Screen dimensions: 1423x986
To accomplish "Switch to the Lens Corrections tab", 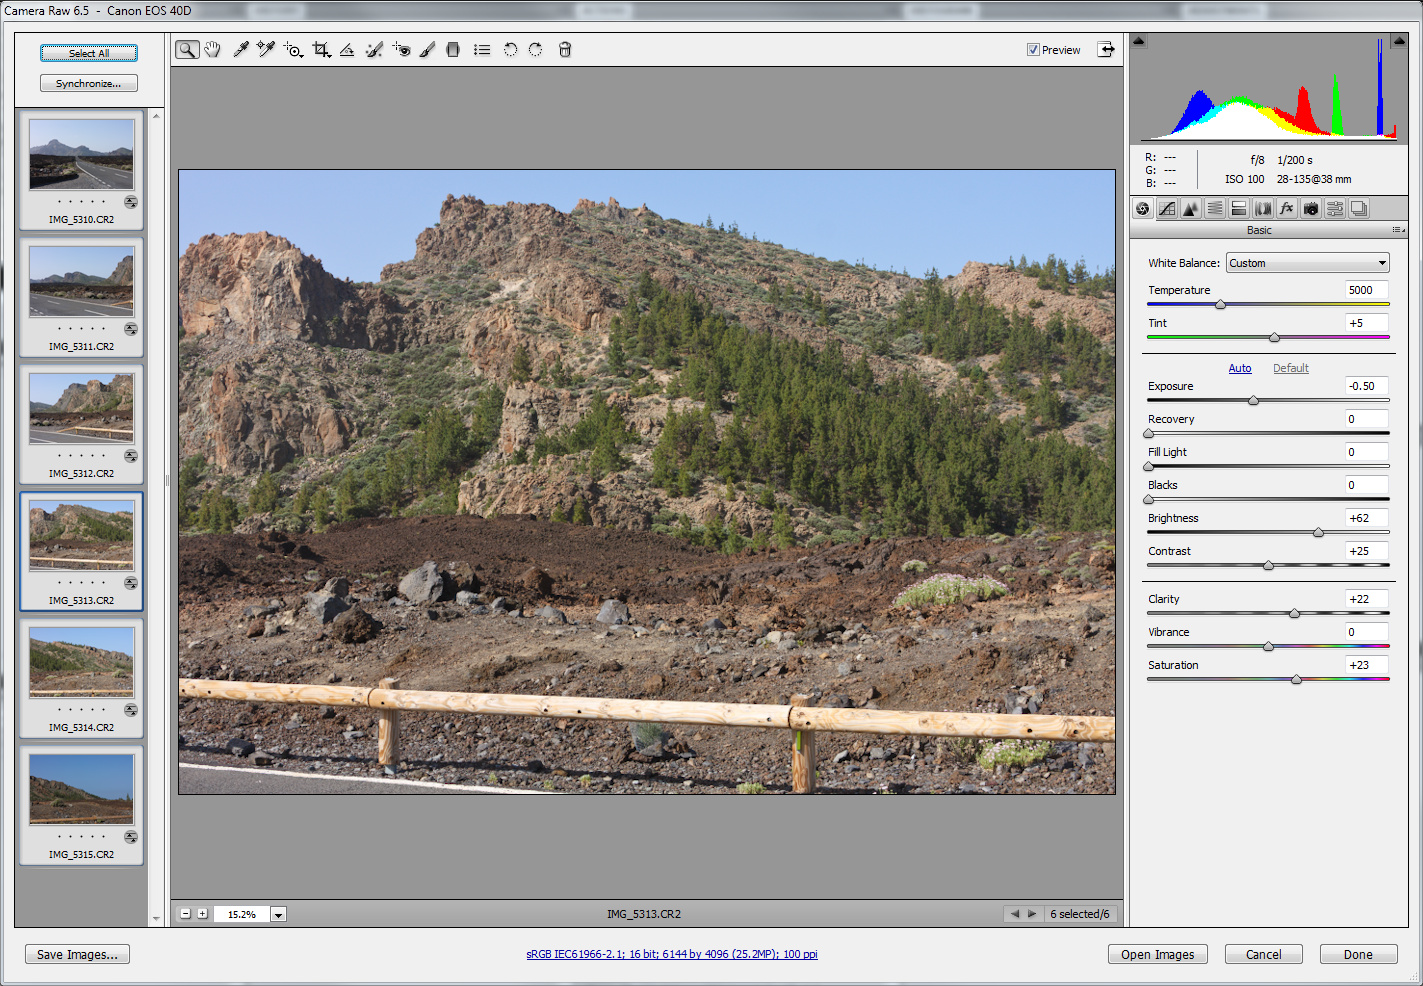I will pyautogui.click(x=1263, y=209).
